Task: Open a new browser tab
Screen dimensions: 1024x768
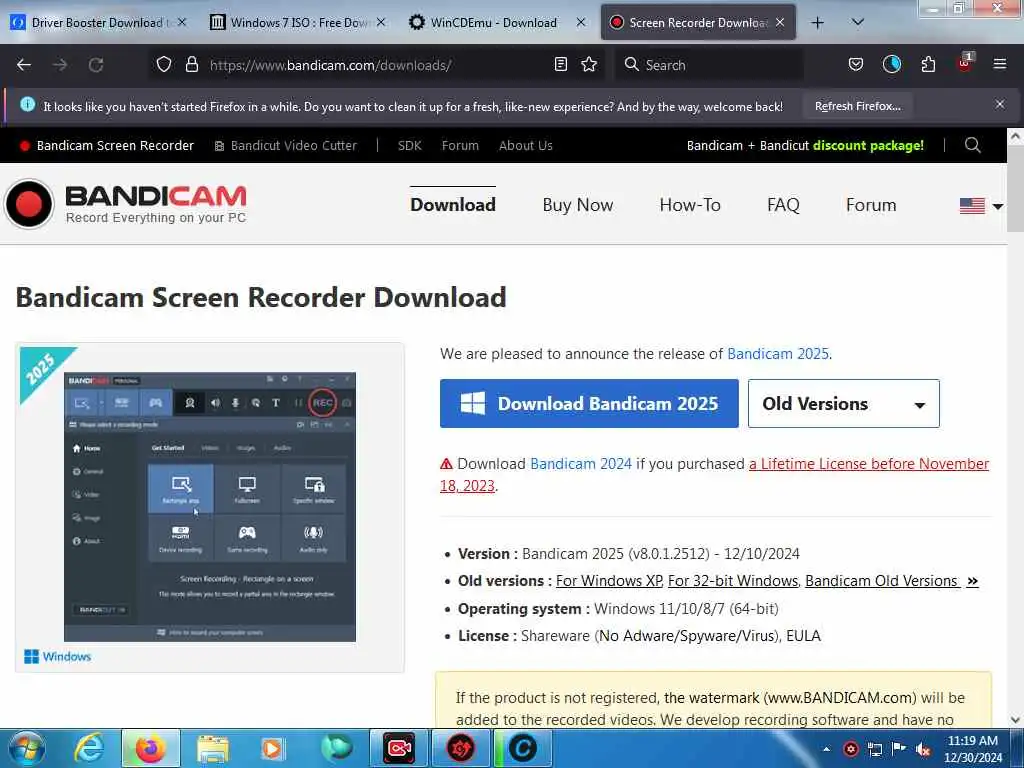Action: pos(817,23)
